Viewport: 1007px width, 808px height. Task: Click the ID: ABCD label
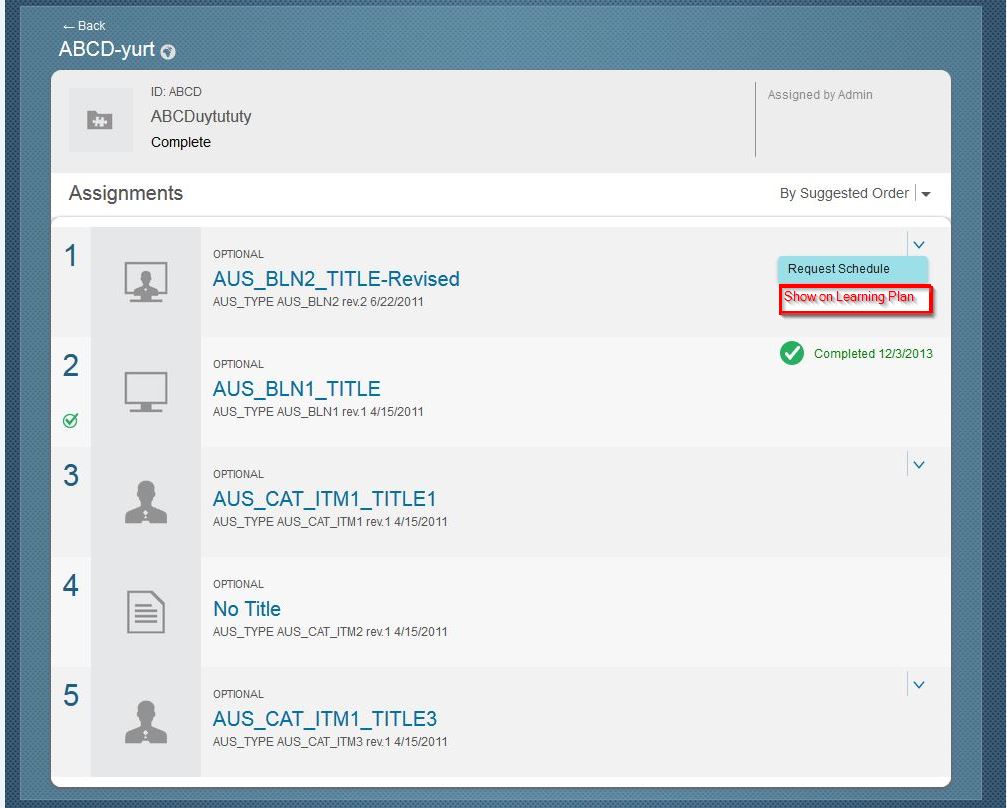click(176, 92)
